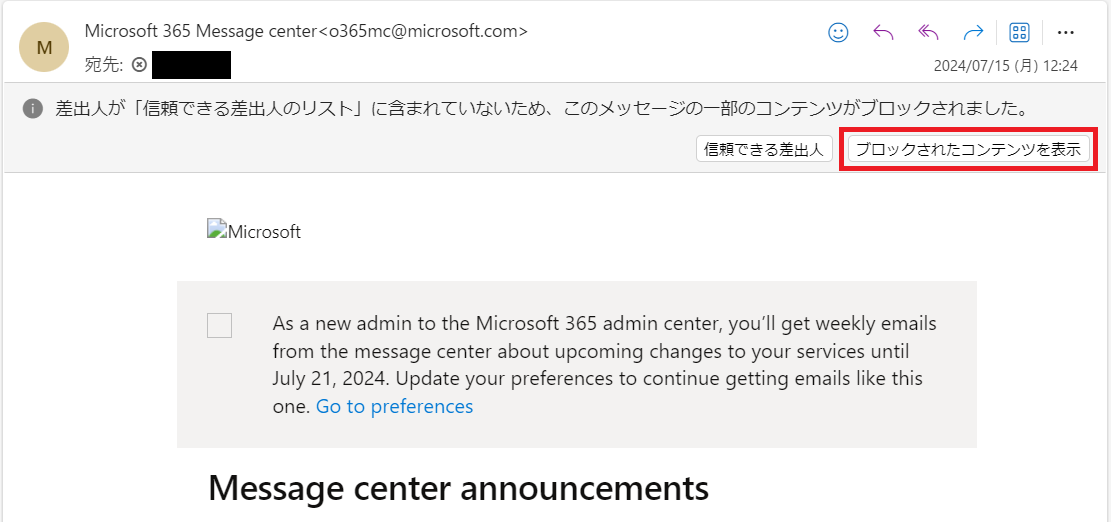Follow the Go to preferences link
Viewport: 1111px width, 522px height.
click(x=394, y=406)
